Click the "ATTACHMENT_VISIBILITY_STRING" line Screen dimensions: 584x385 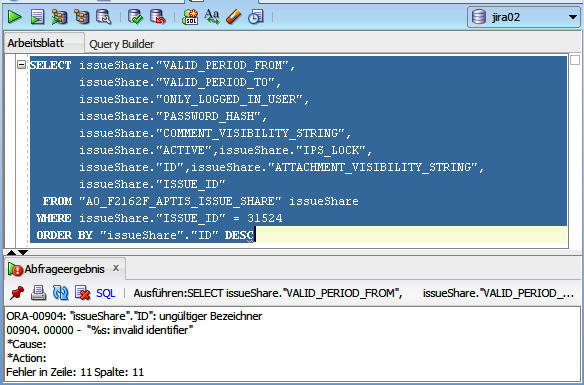click(x=282, y=168)
